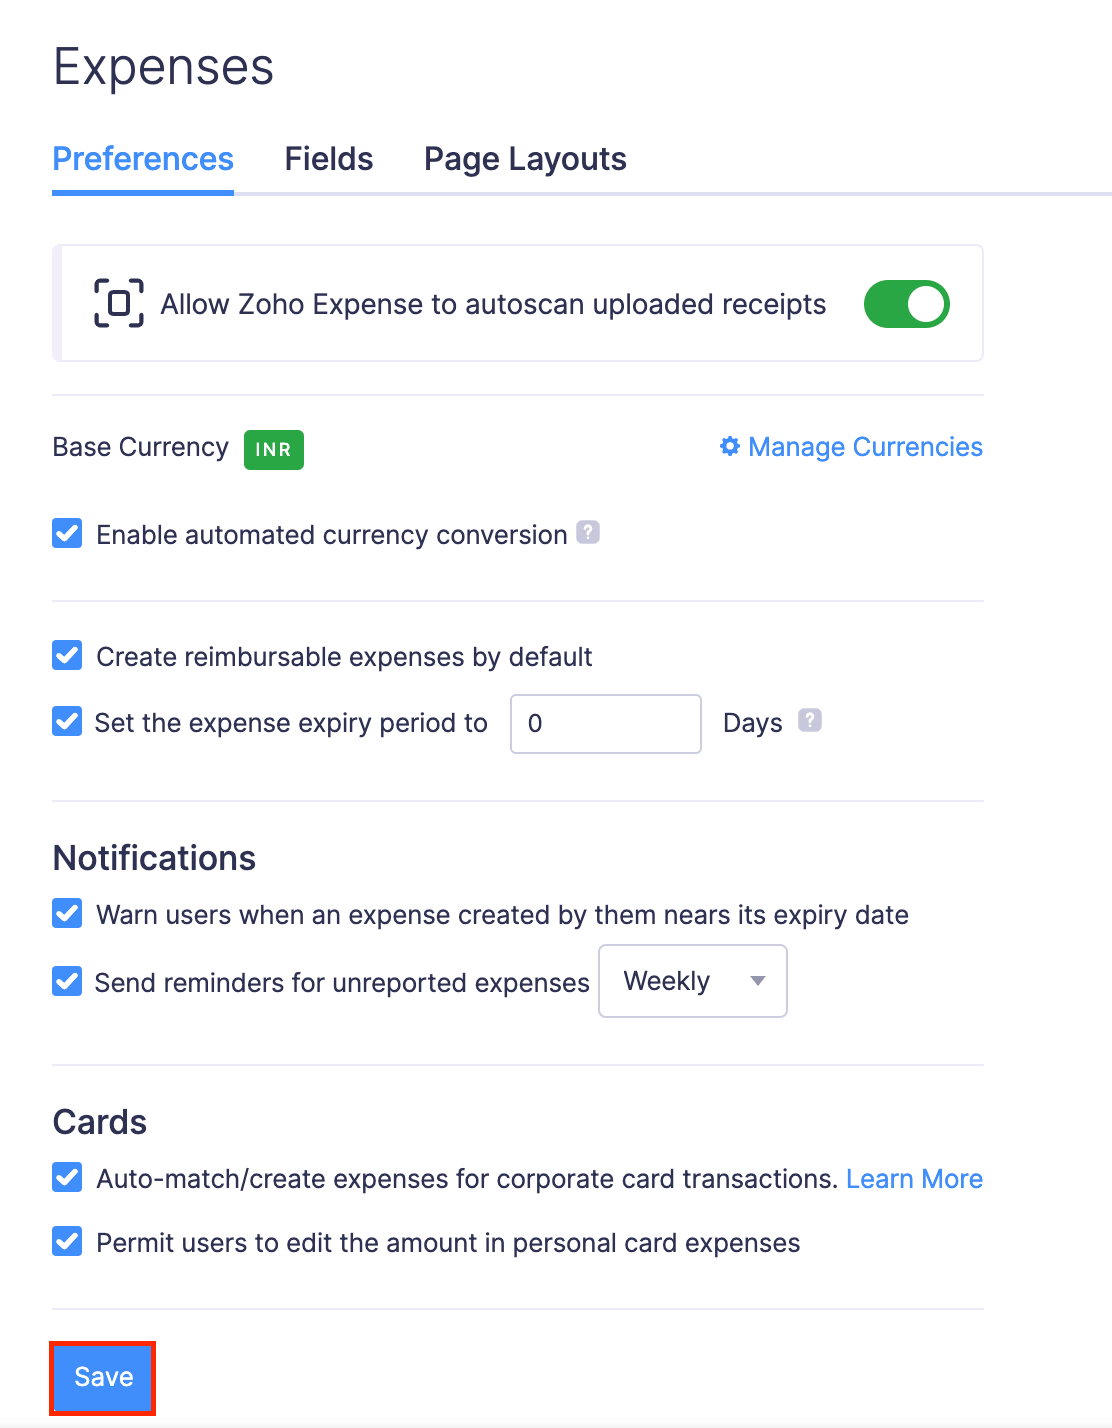Uncheck Create reimbursable expenses by default
This screenshot has width=1112, height=1428.
(x=66, y=655)
